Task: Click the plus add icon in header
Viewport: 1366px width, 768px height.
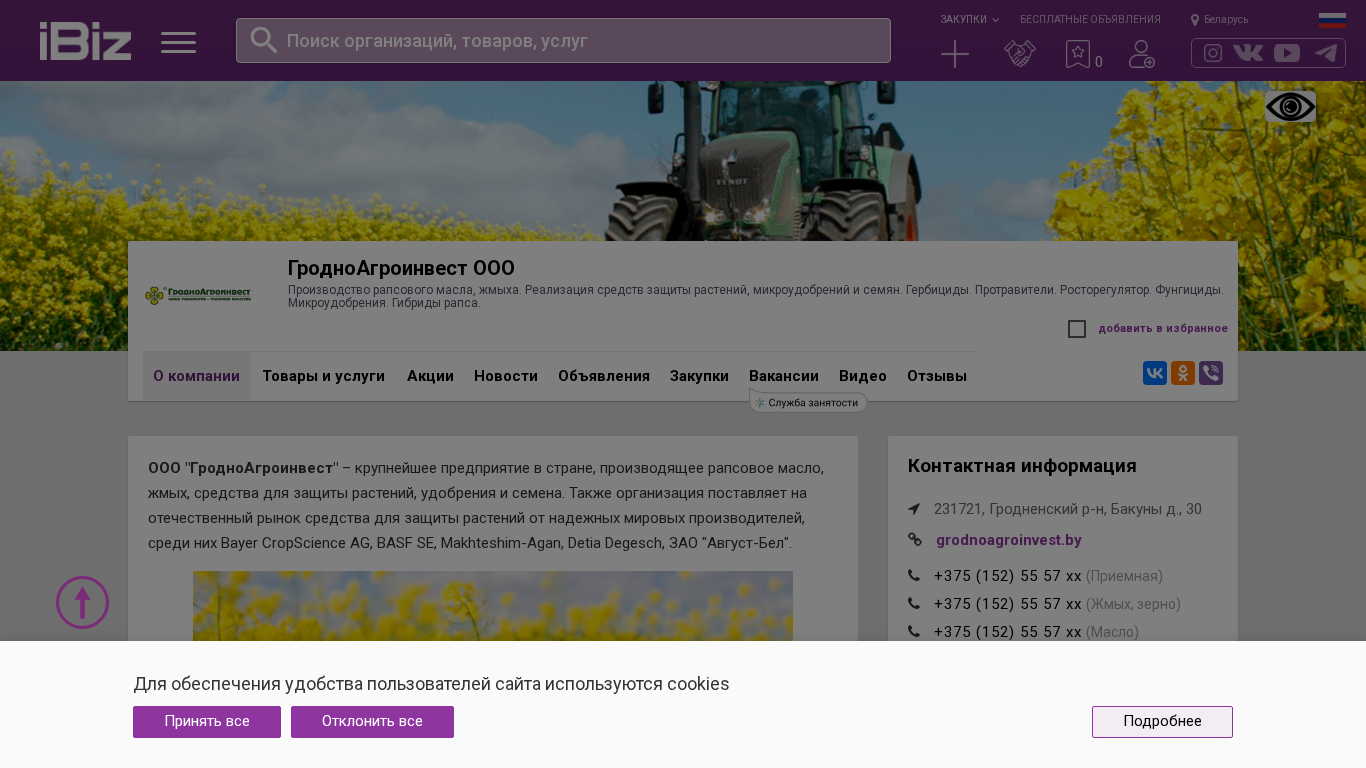Action: [955, 54]
